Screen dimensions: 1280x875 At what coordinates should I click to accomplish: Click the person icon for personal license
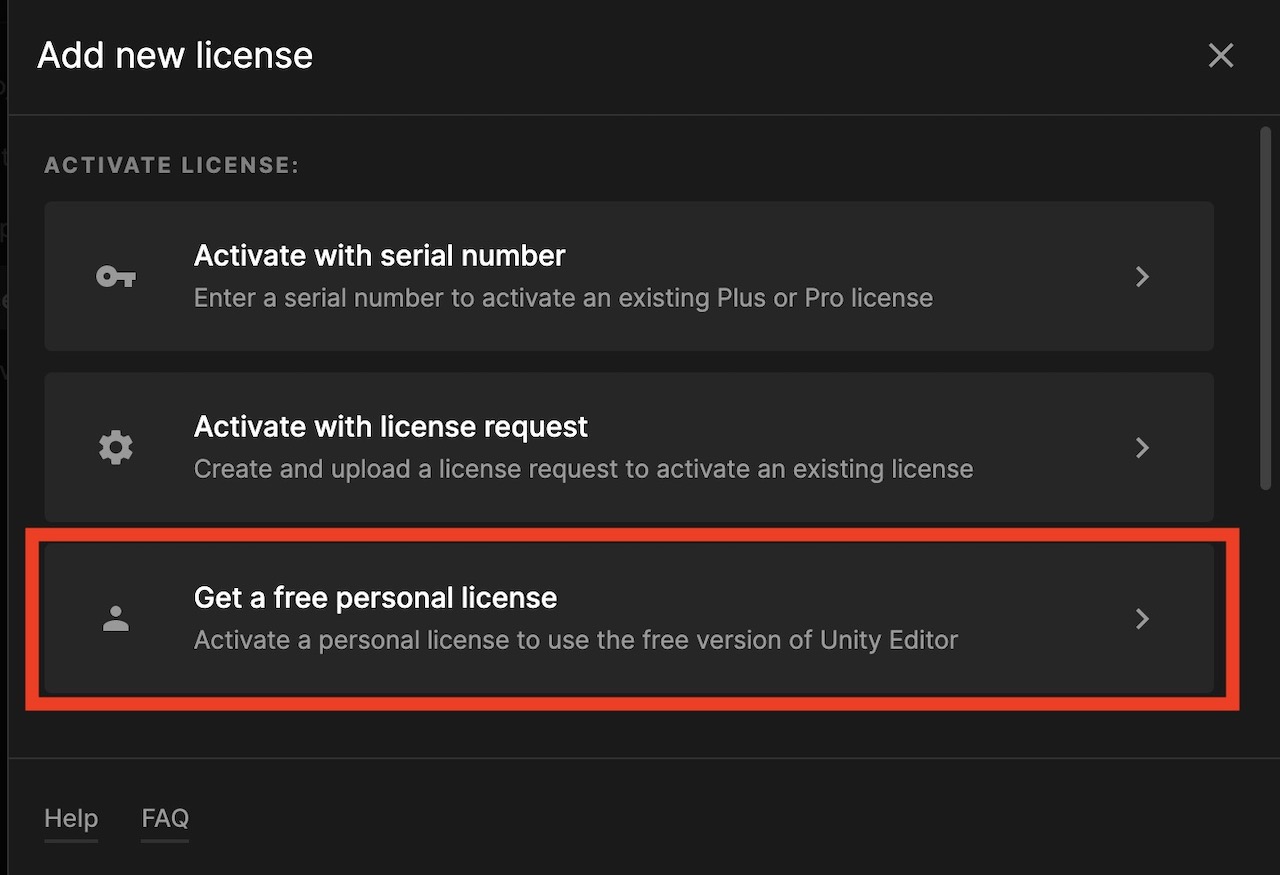click(116, 619)
